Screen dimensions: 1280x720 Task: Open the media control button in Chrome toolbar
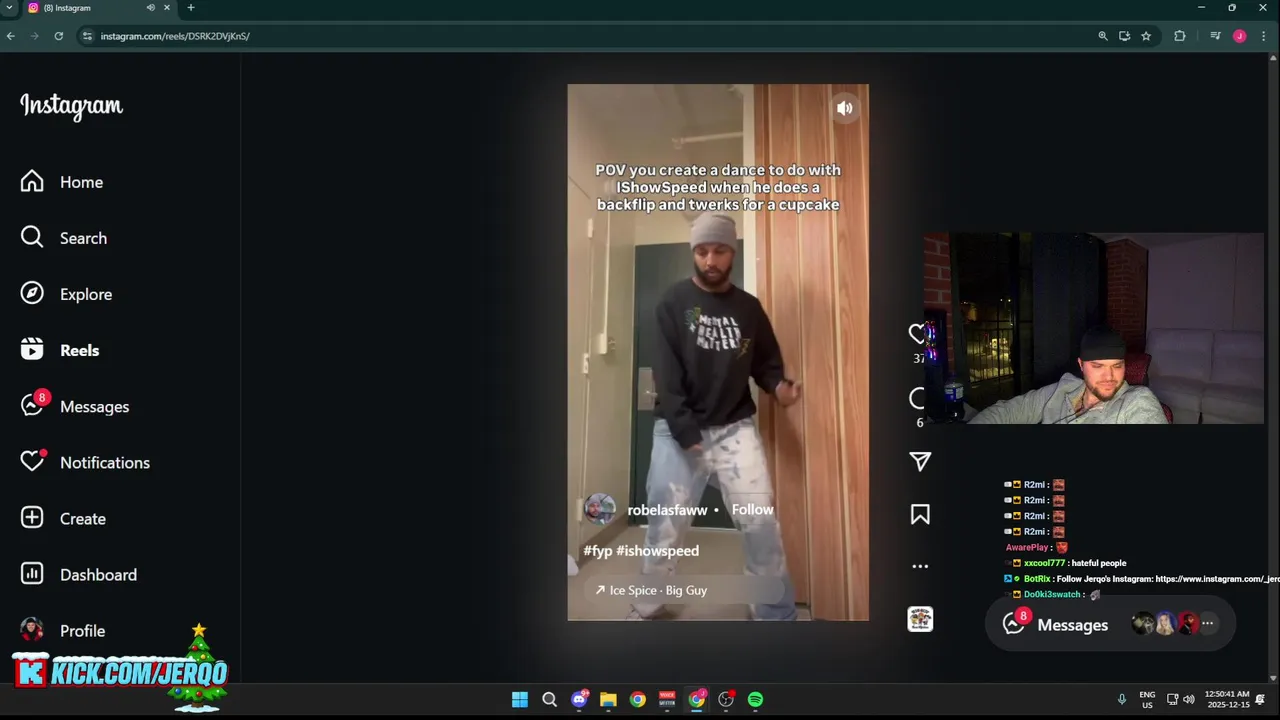coord(1215,36)
